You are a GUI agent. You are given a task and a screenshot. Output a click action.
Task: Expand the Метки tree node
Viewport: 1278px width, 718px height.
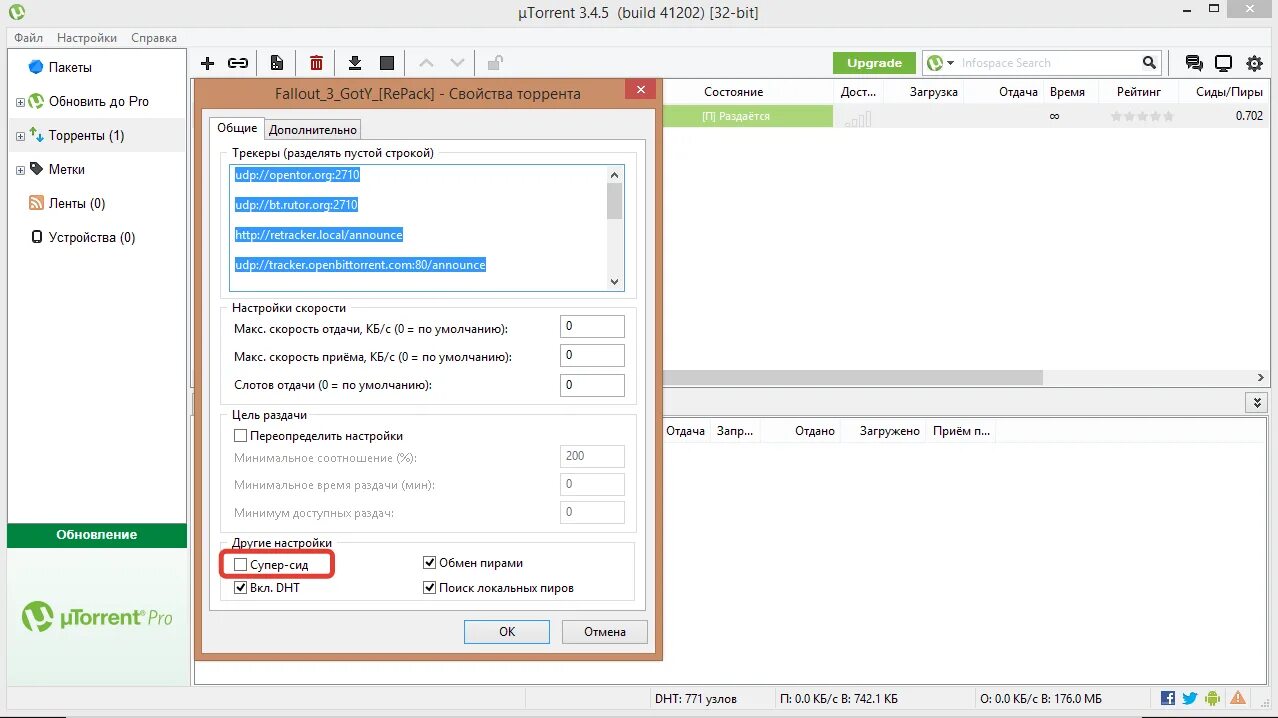(x=20, y=170)
